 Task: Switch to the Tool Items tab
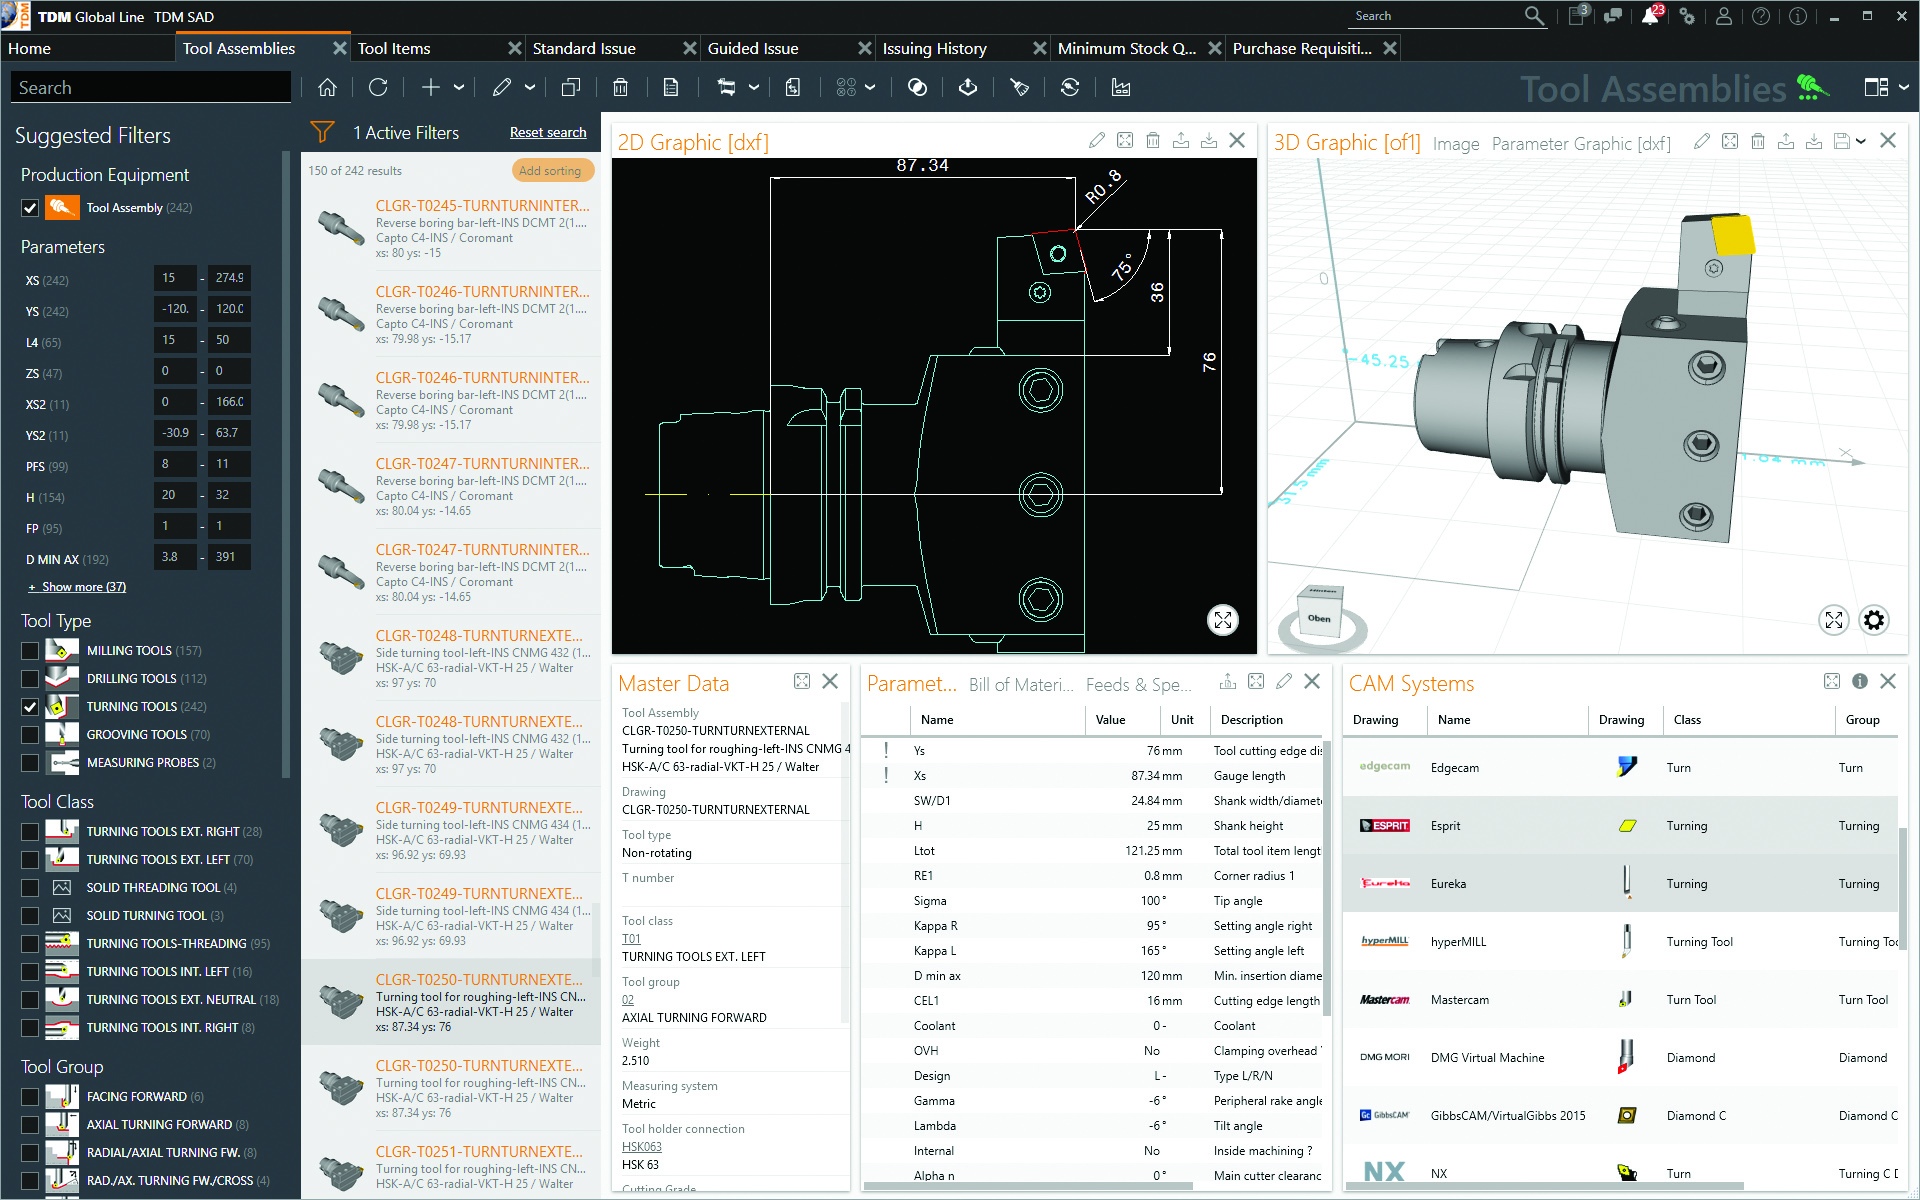tap(394, 48)
